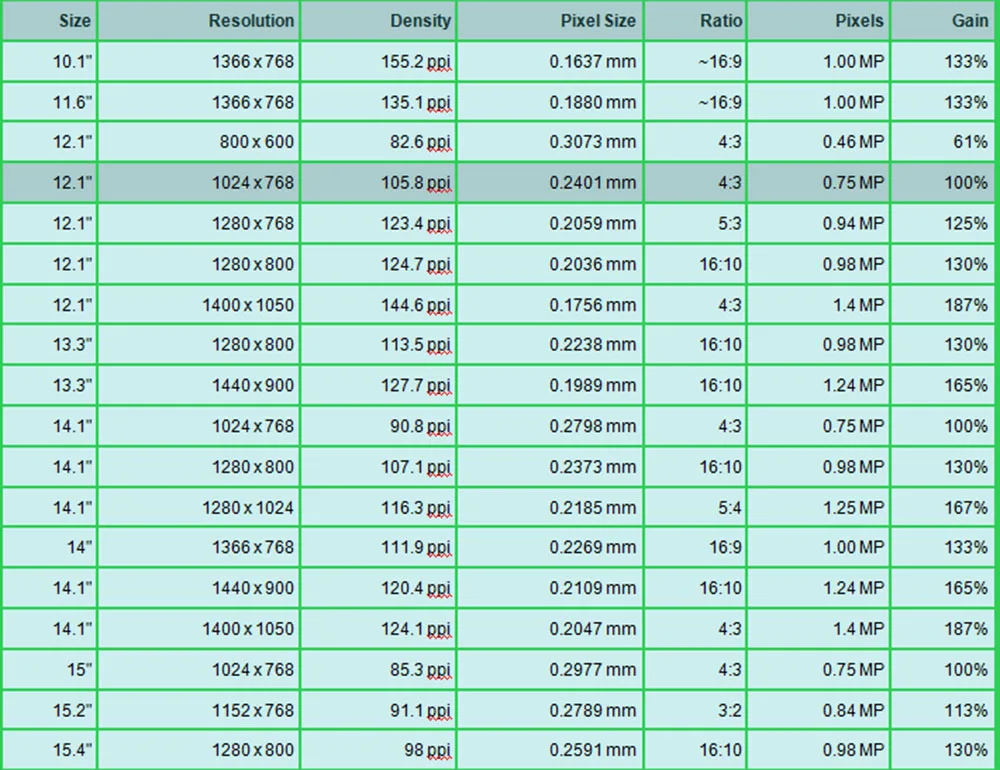Select the 1280 x 768 resolution cell
The image size is (1000, 770).
tap(199, 224)
